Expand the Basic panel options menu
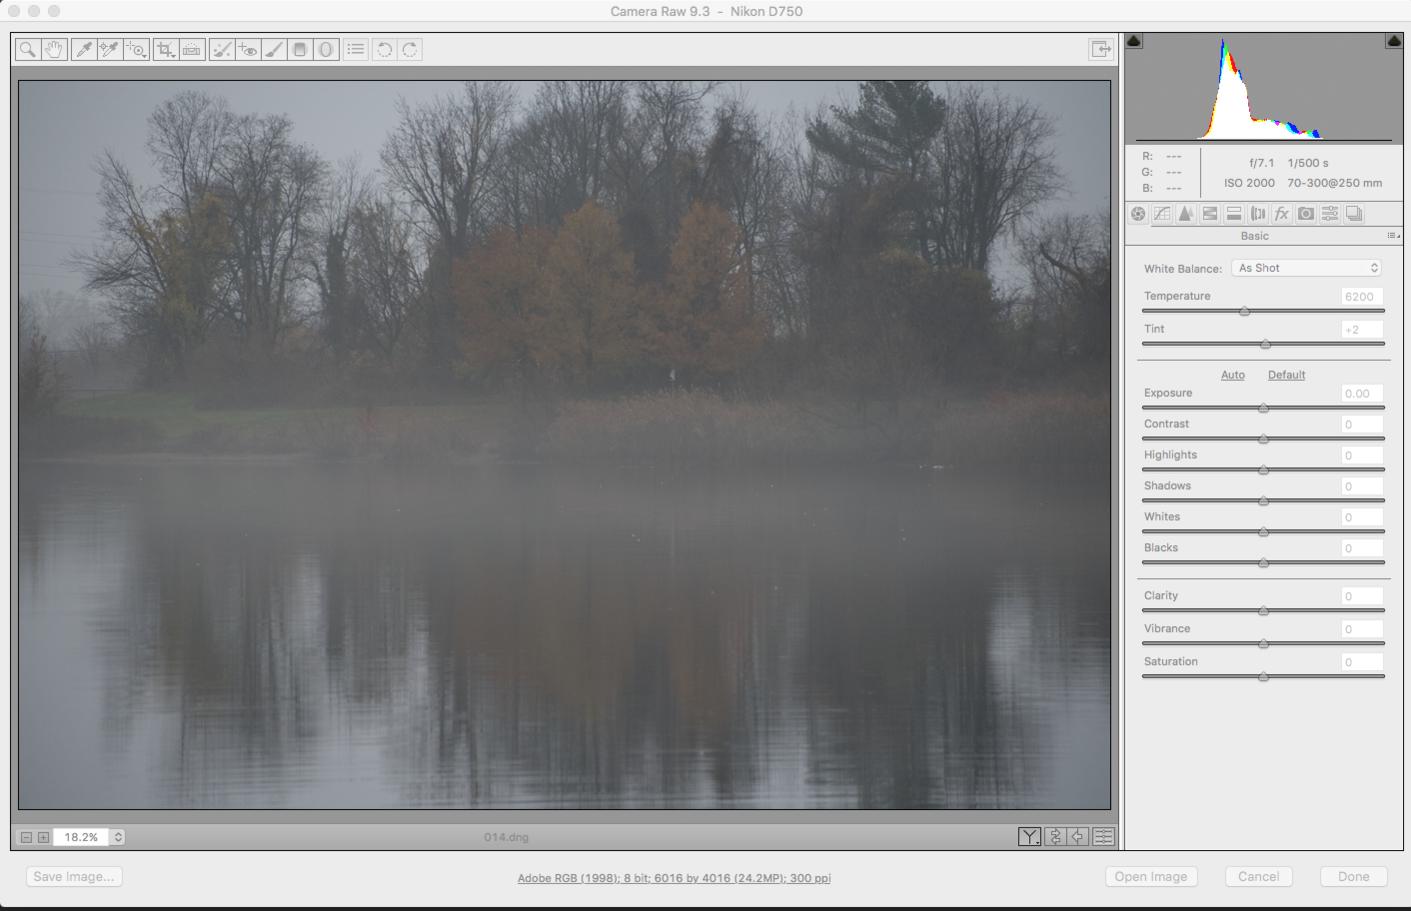The image size is (1411, 911). (1393, 236)
